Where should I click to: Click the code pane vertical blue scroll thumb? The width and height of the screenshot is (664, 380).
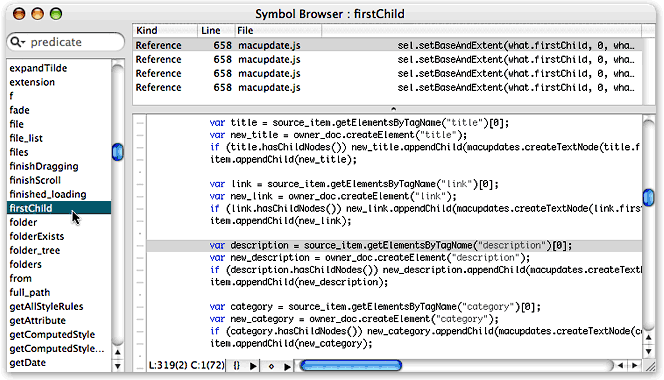pos(648,197)
